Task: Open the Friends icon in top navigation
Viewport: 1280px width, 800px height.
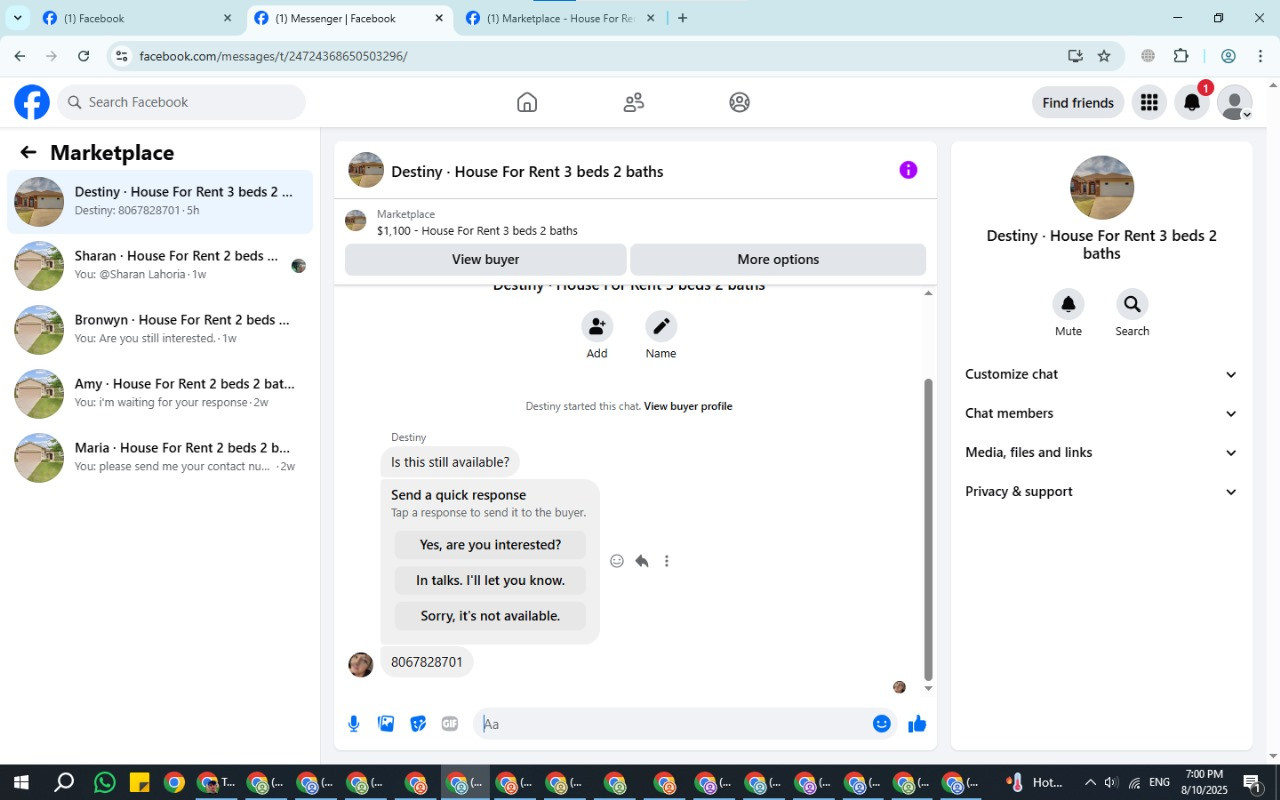Action: coord(633,102)
